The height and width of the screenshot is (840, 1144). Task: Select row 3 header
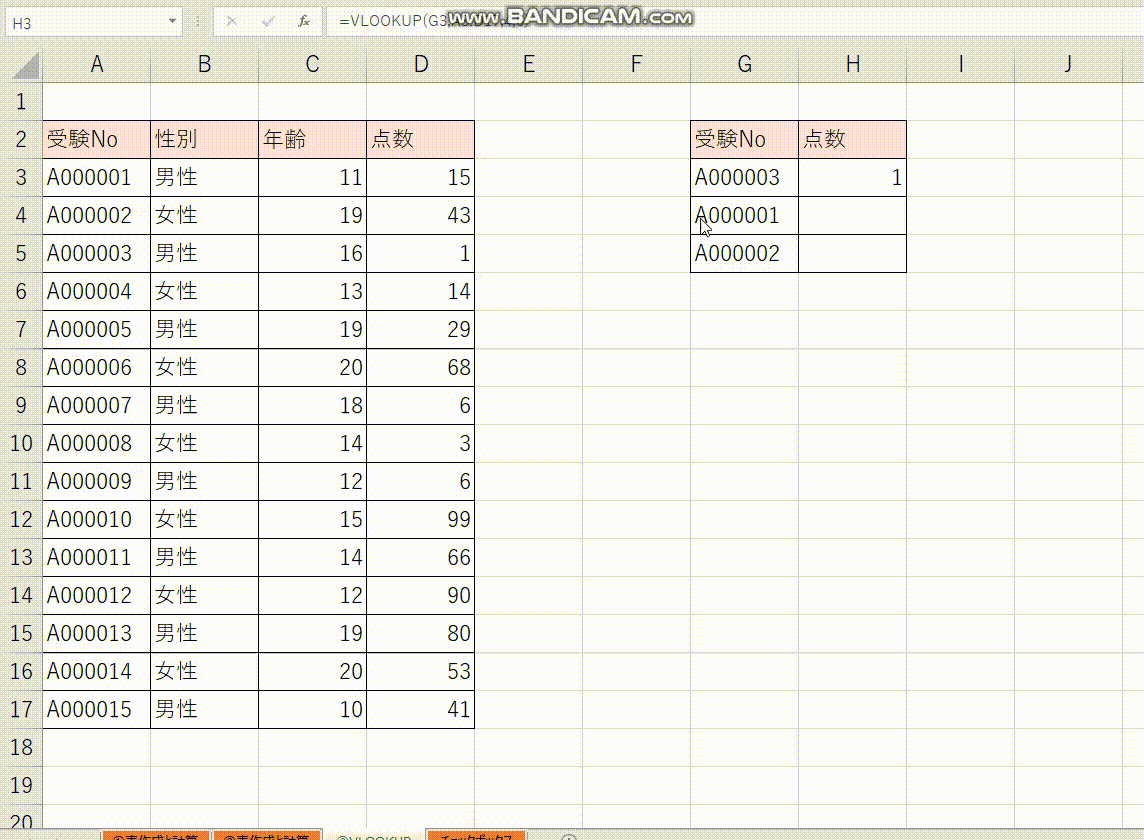tap(21, 177)
